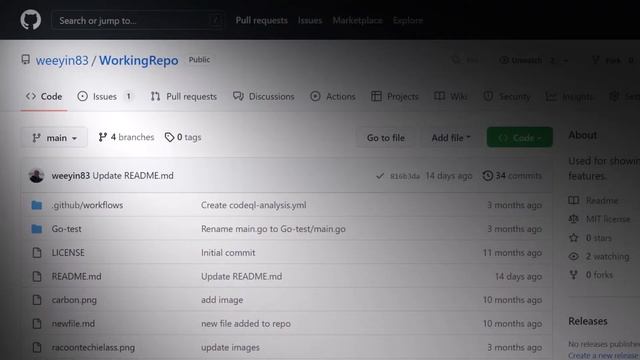
Task: Click the file icon beside LICENSE
Action: [x=37, y=253]
